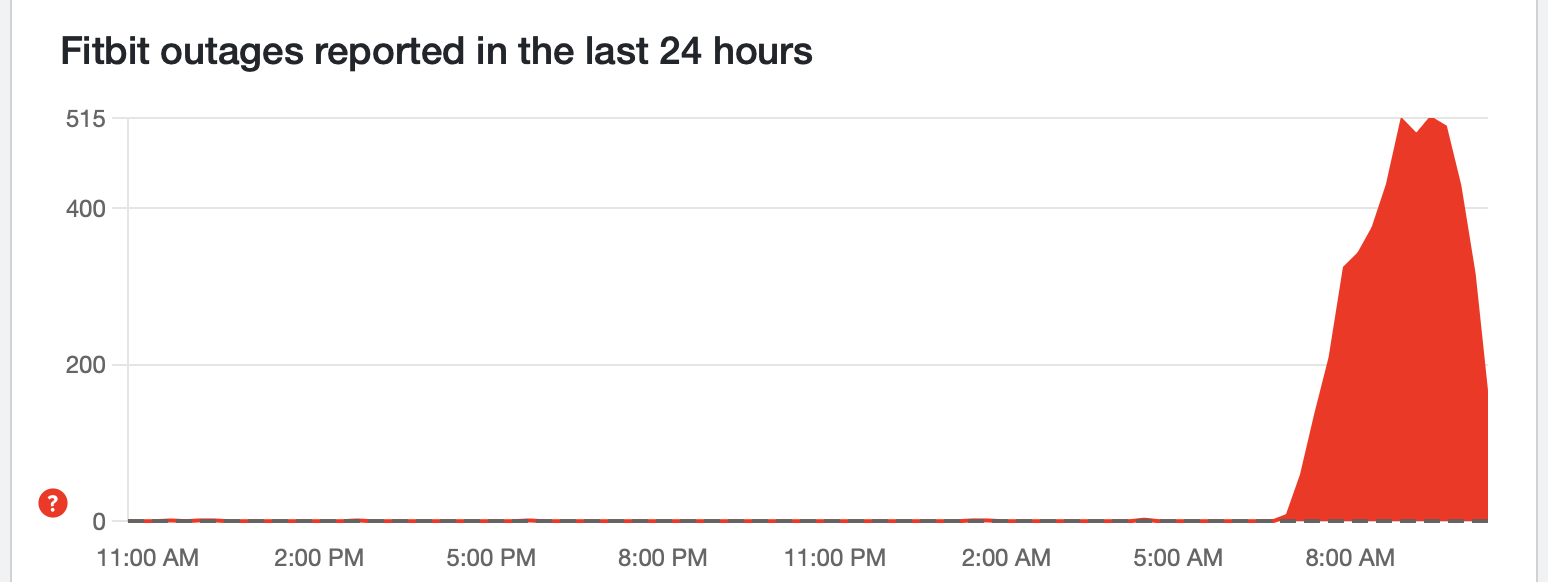Viewport: 1548px width, 582px height.
Task: Select the 0 y-axis label
Action: 98,521
